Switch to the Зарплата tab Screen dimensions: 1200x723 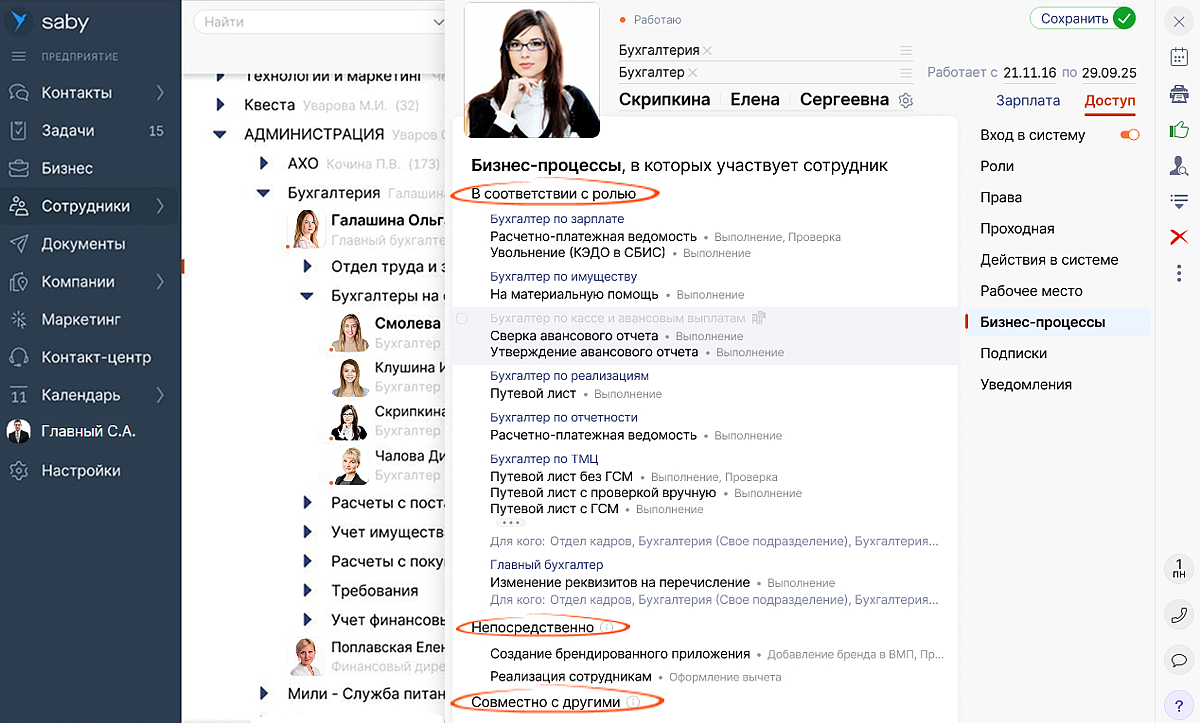pos(1028,100)
